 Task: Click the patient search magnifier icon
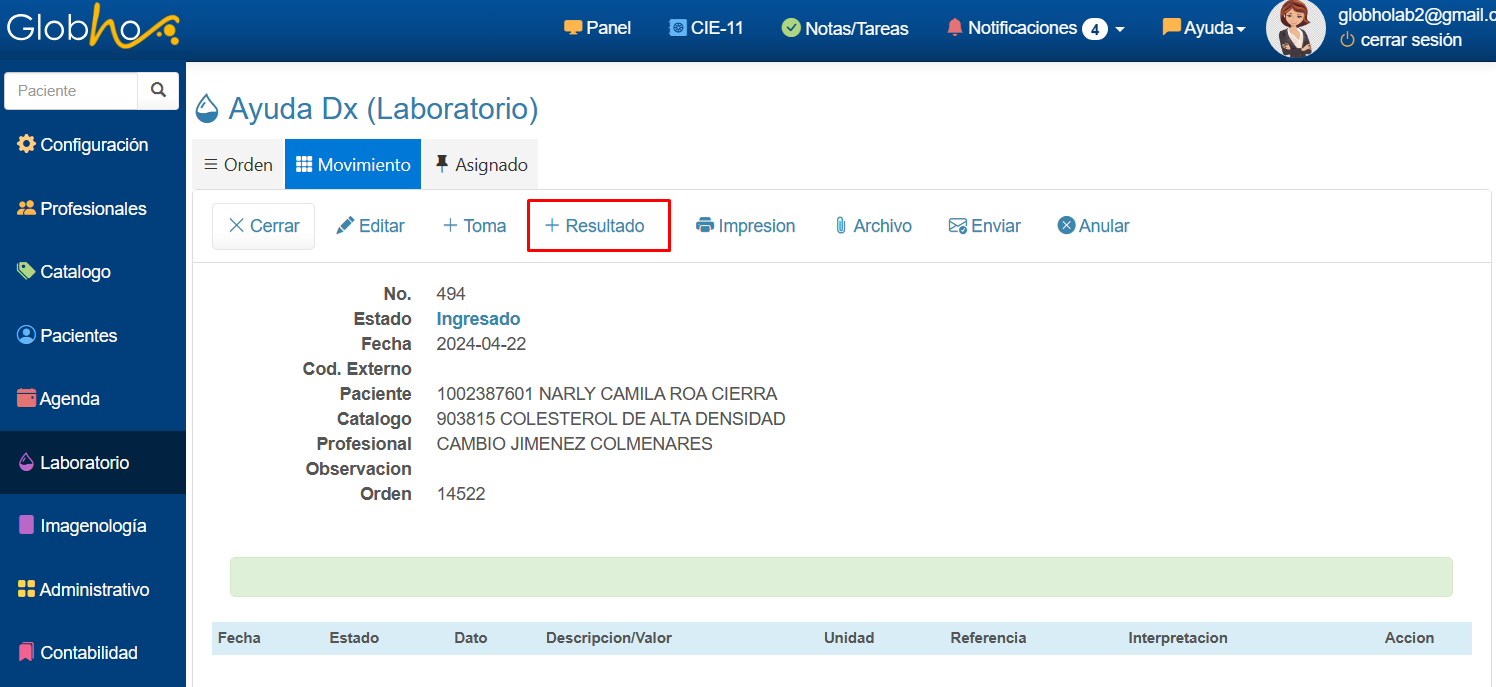158,90
